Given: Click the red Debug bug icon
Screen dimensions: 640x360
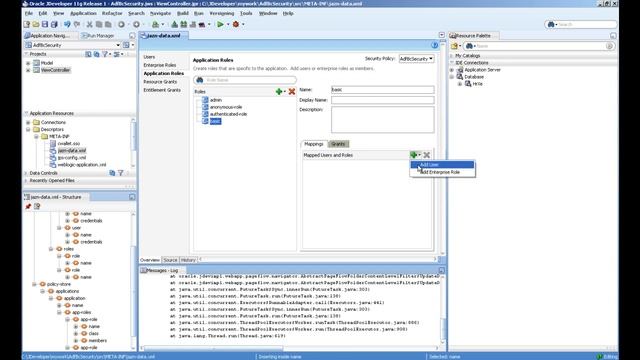Looking at the screenshot, I should tap(236, 24).
